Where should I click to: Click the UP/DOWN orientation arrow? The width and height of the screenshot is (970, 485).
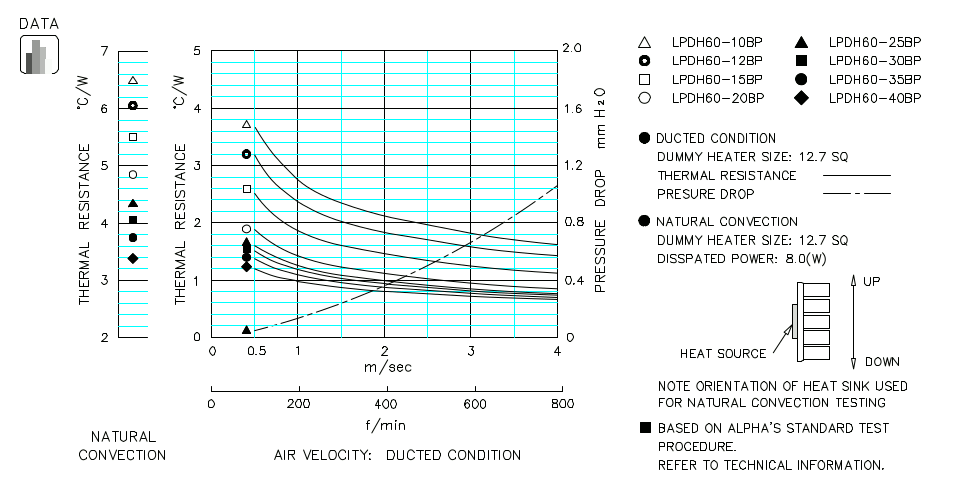853,322
